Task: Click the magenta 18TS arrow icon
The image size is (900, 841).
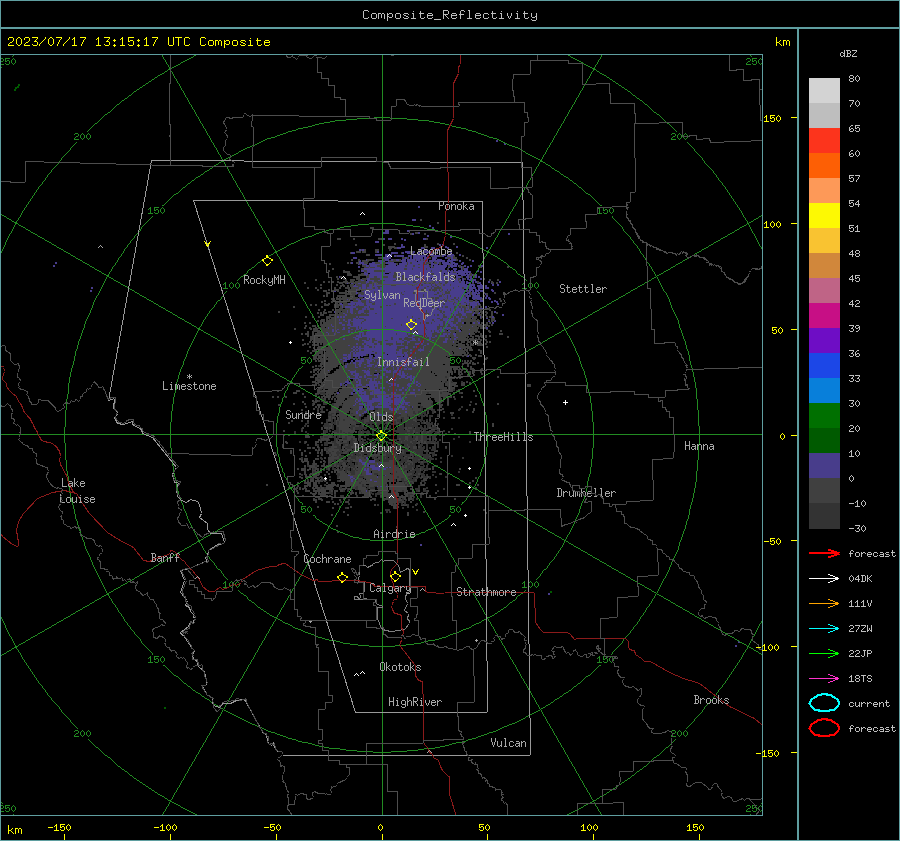Action: [x=824, y=679]
